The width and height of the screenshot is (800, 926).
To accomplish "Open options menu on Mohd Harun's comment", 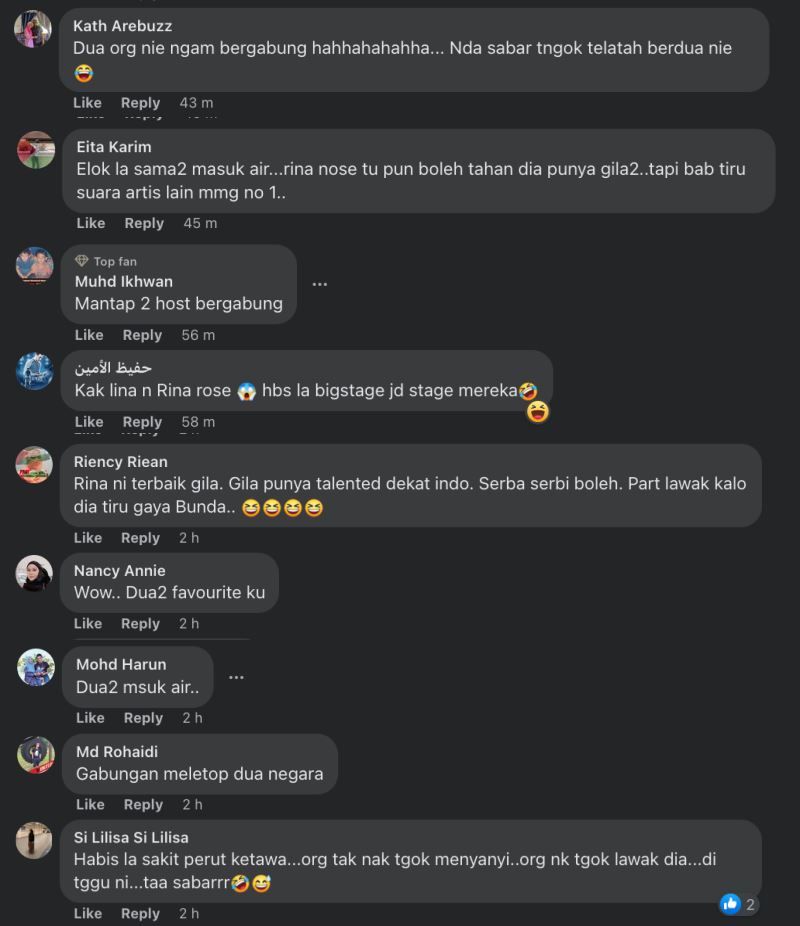I will click(236, 676).
